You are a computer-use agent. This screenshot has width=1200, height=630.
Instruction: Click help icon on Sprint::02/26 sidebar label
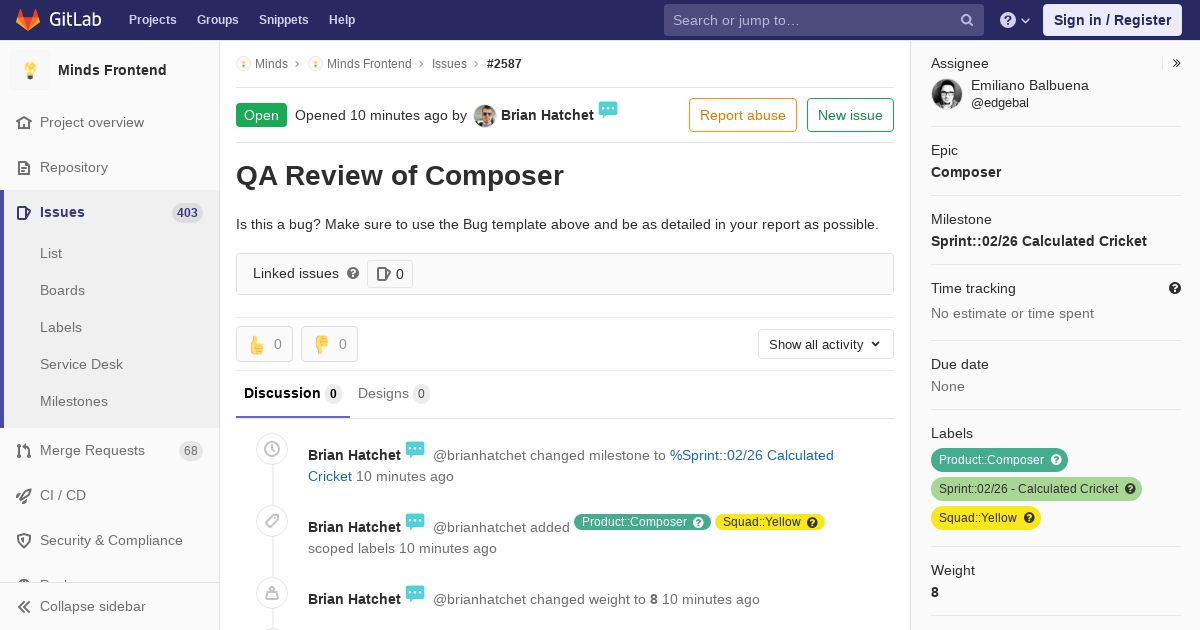click(x=1130, y=489)
